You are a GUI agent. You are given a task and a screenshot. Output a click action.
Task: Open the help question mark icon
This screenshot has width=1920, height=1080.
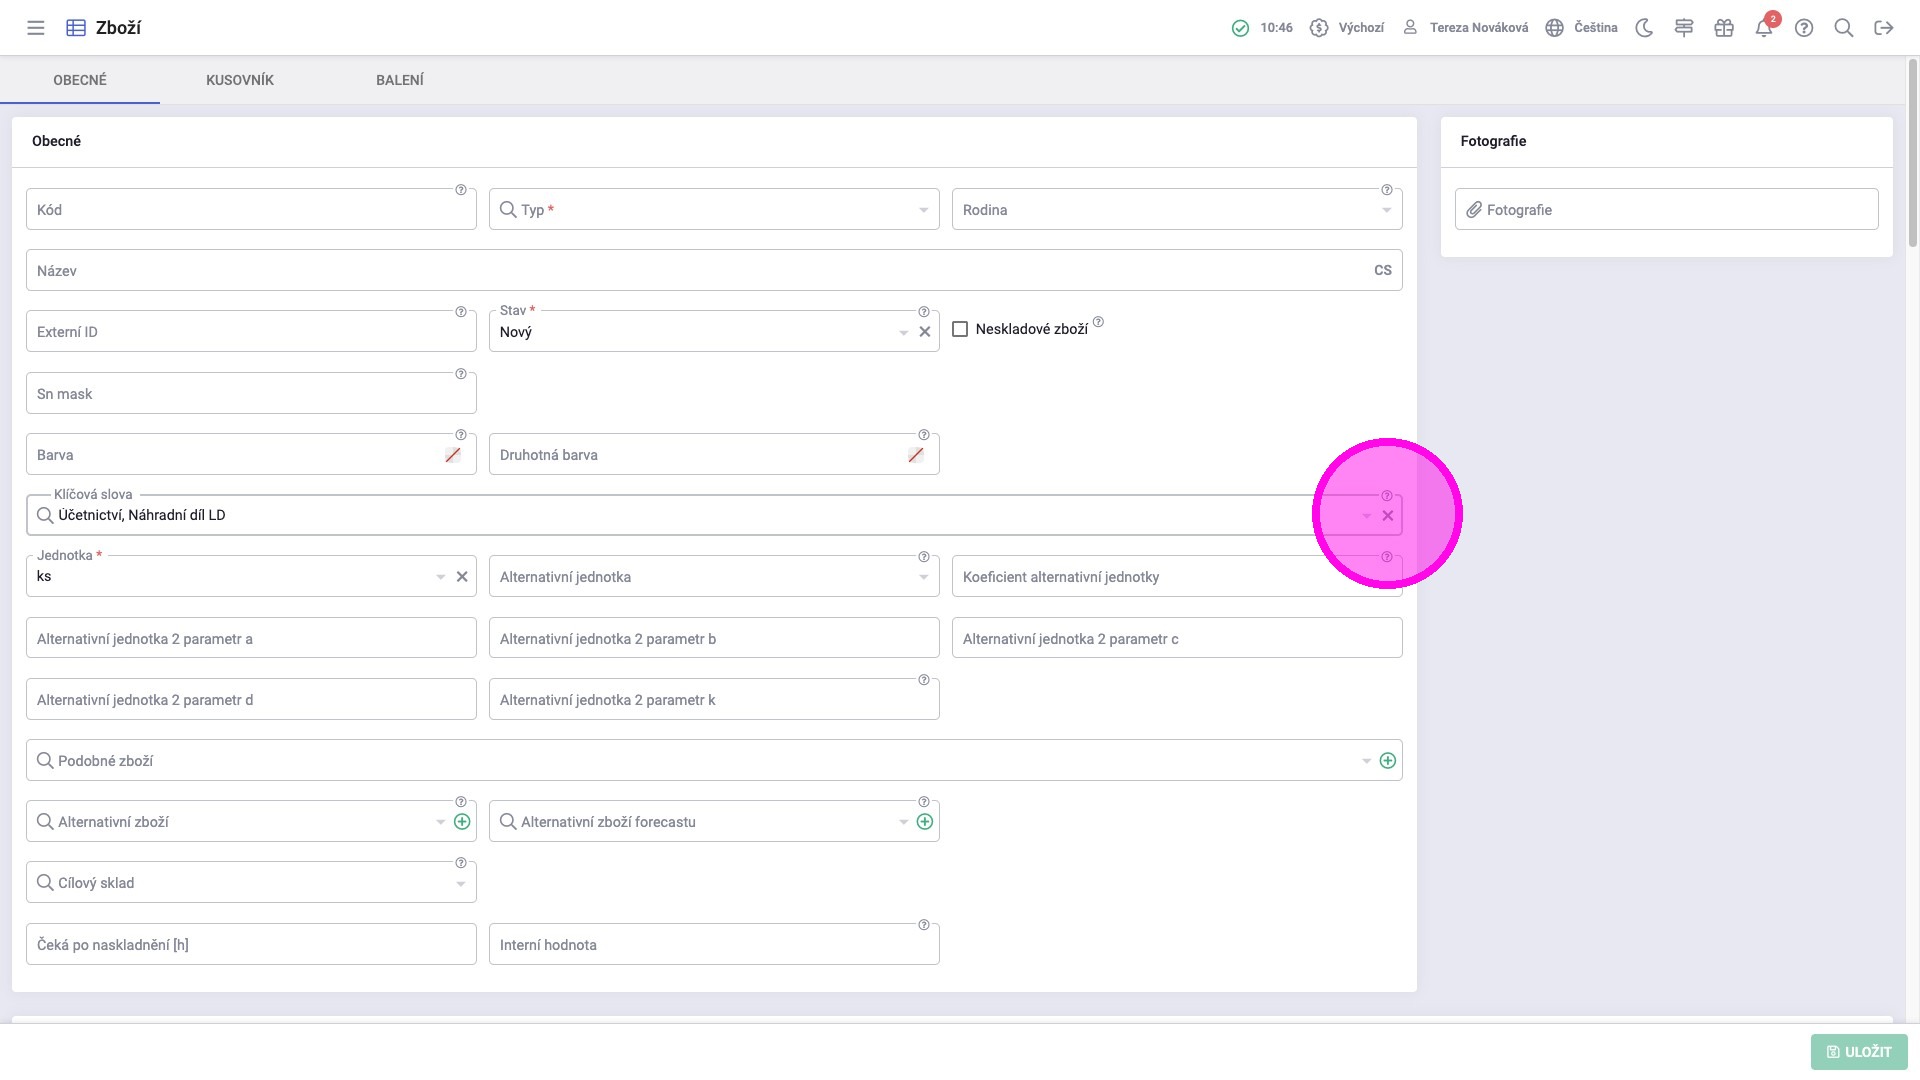(1804, 28)
